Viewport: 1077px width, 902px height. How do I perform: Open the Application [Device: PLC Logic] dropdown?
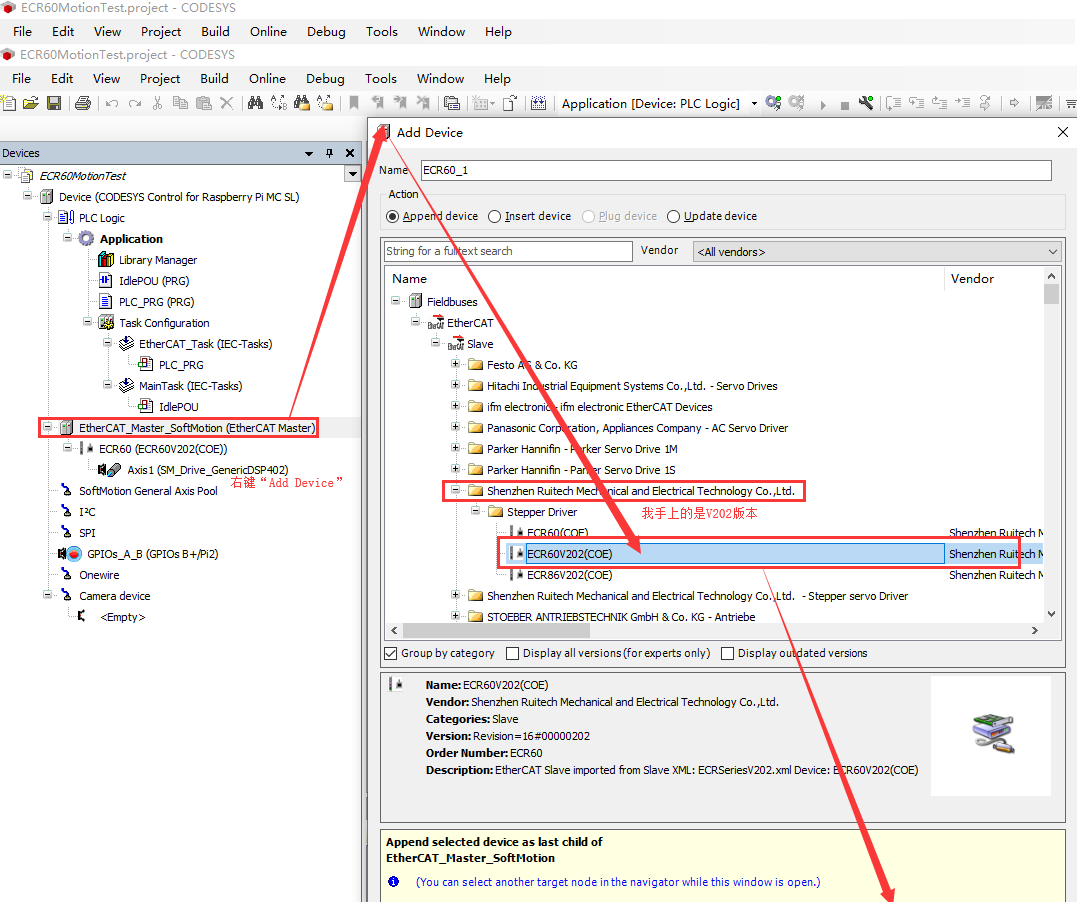coord(754,104)
